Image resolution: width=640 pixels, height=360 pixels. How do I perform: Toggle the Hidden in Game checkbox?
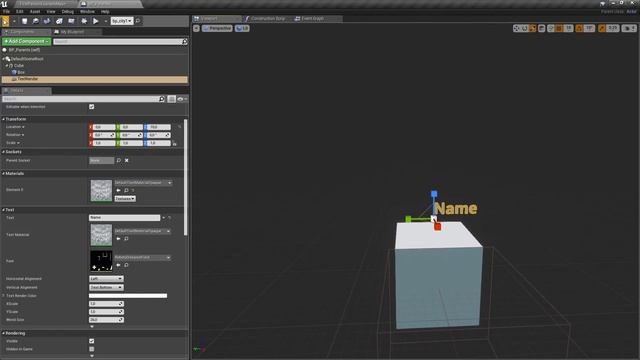tap(91, 349)
